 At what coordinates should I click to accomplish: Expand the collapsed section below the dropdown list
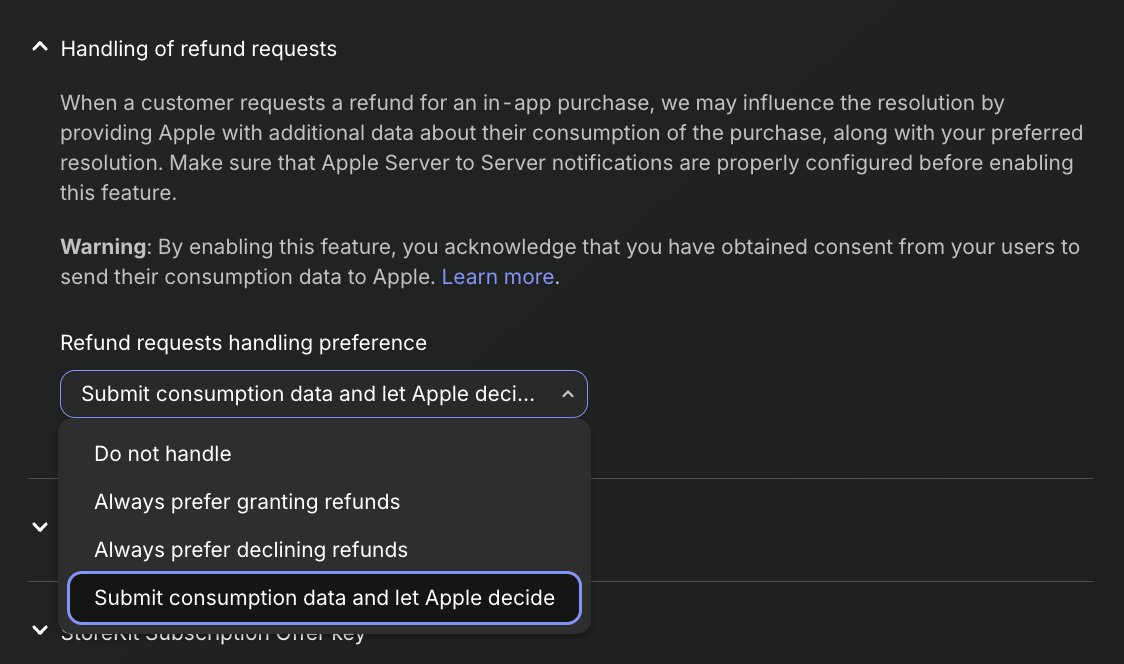pyautogui.click(x=40, y=526)
